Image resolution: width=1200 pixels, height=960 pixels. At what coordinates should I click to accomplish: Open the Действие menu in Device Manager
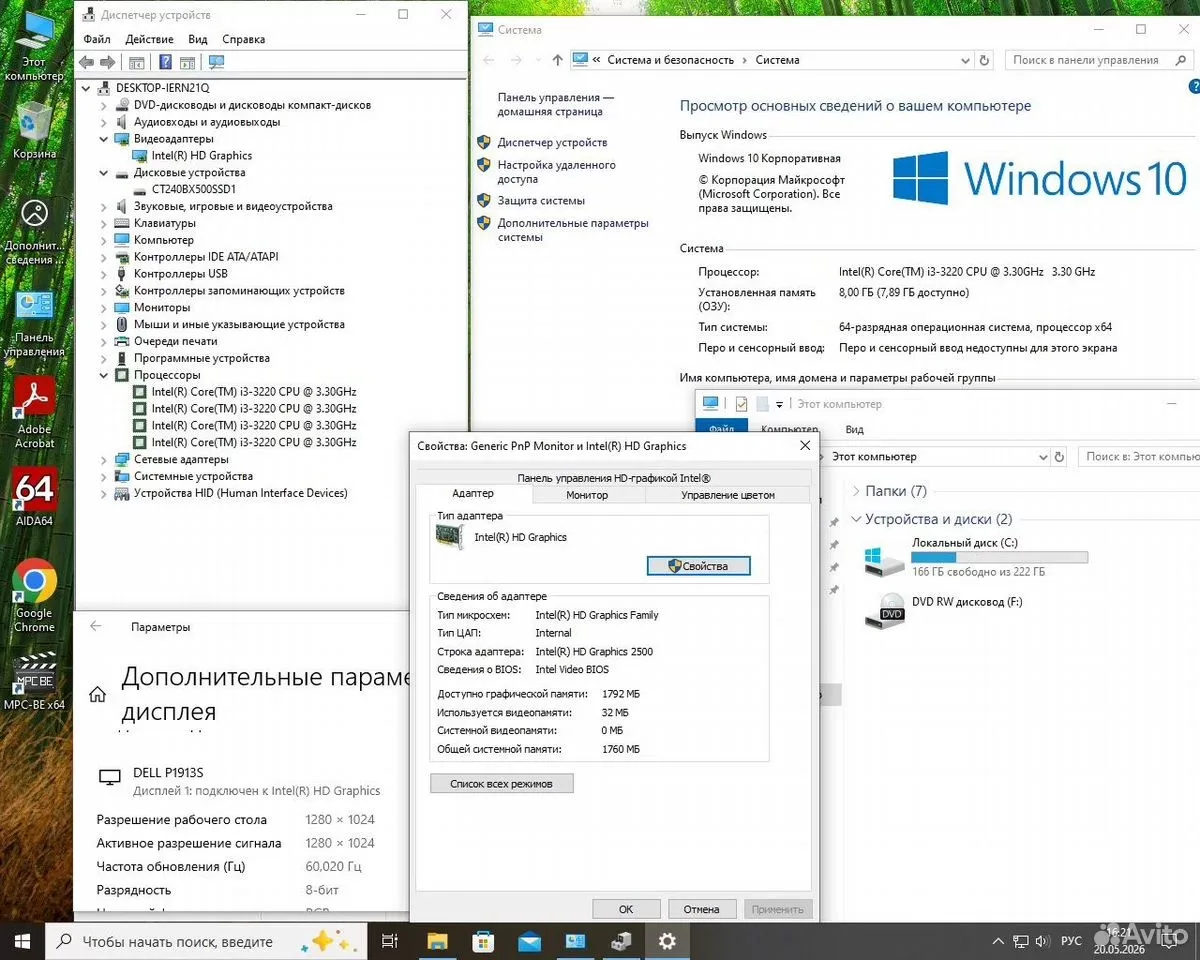[150, 39]
